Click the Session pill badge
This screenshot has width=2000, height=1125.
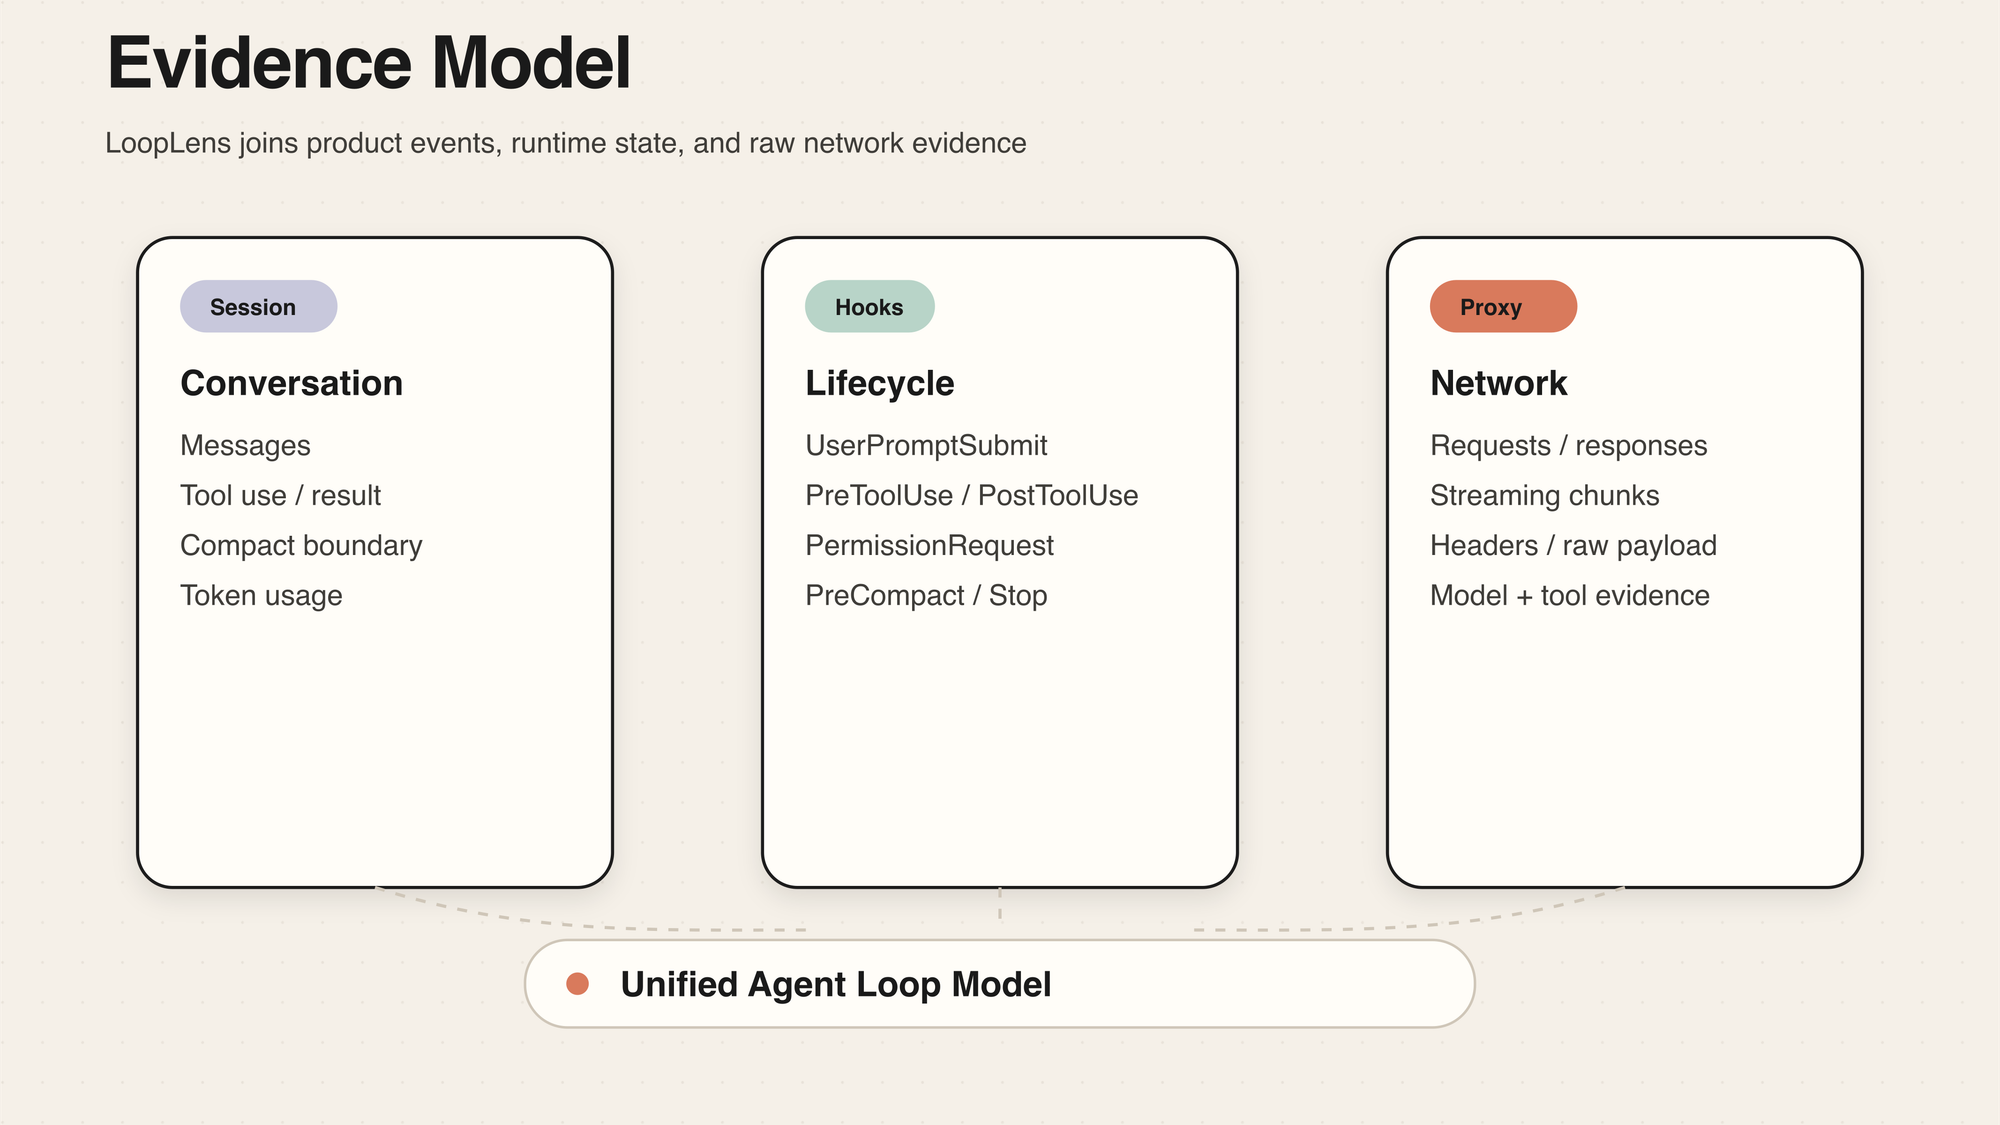pos(258,307)
